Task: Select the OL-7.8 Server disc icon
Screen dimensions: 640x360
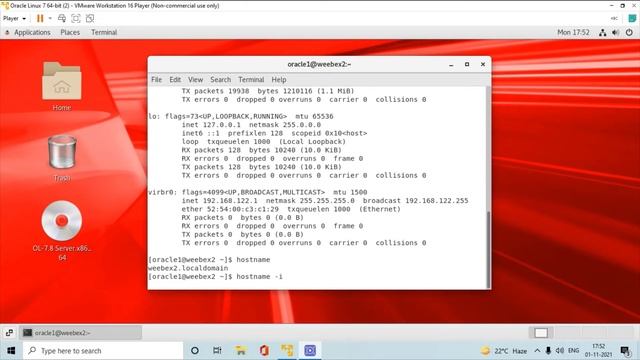Action: point(62,231)
